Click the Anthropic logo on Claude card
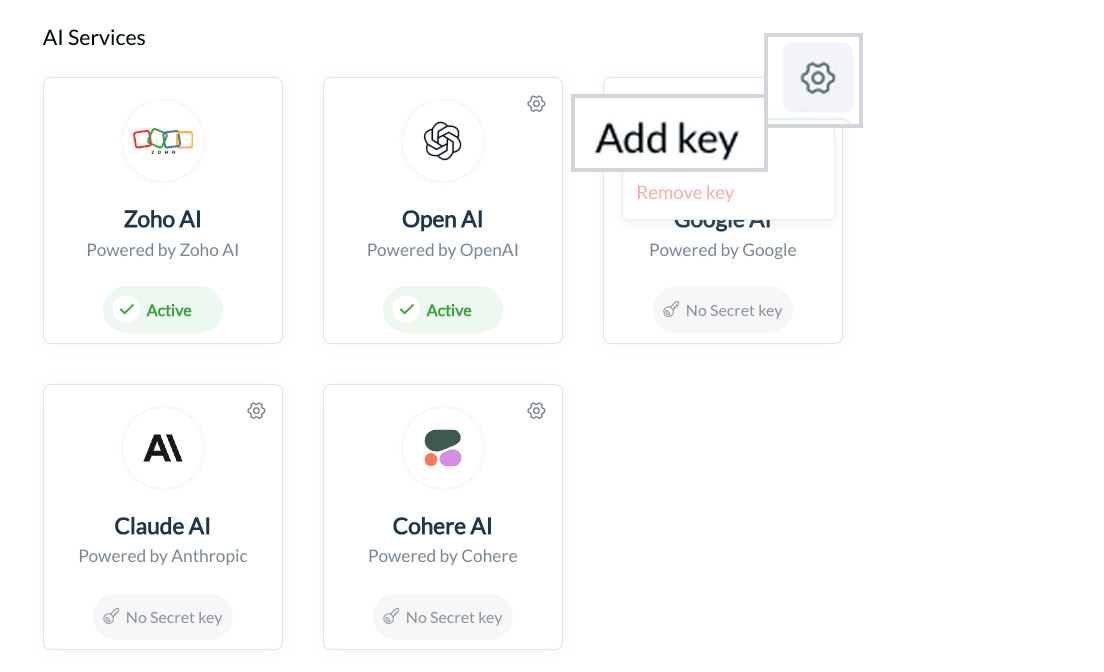 tap(163, 448)
